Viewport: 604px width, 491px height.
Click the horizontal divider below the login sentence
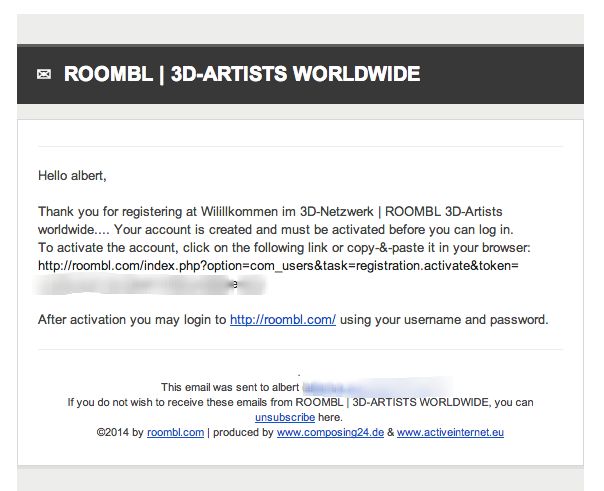(x=300, y=350)
